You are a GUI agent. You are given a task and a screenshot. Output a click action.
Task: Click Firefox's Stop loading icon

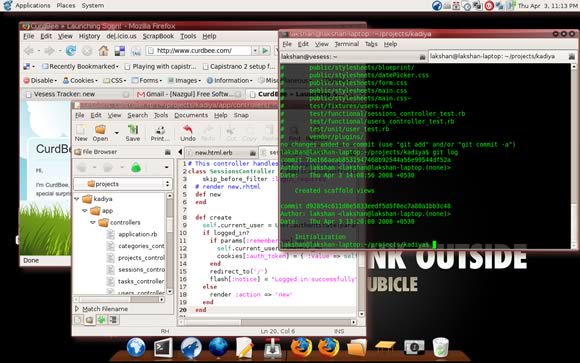click(x=87, y=51)
